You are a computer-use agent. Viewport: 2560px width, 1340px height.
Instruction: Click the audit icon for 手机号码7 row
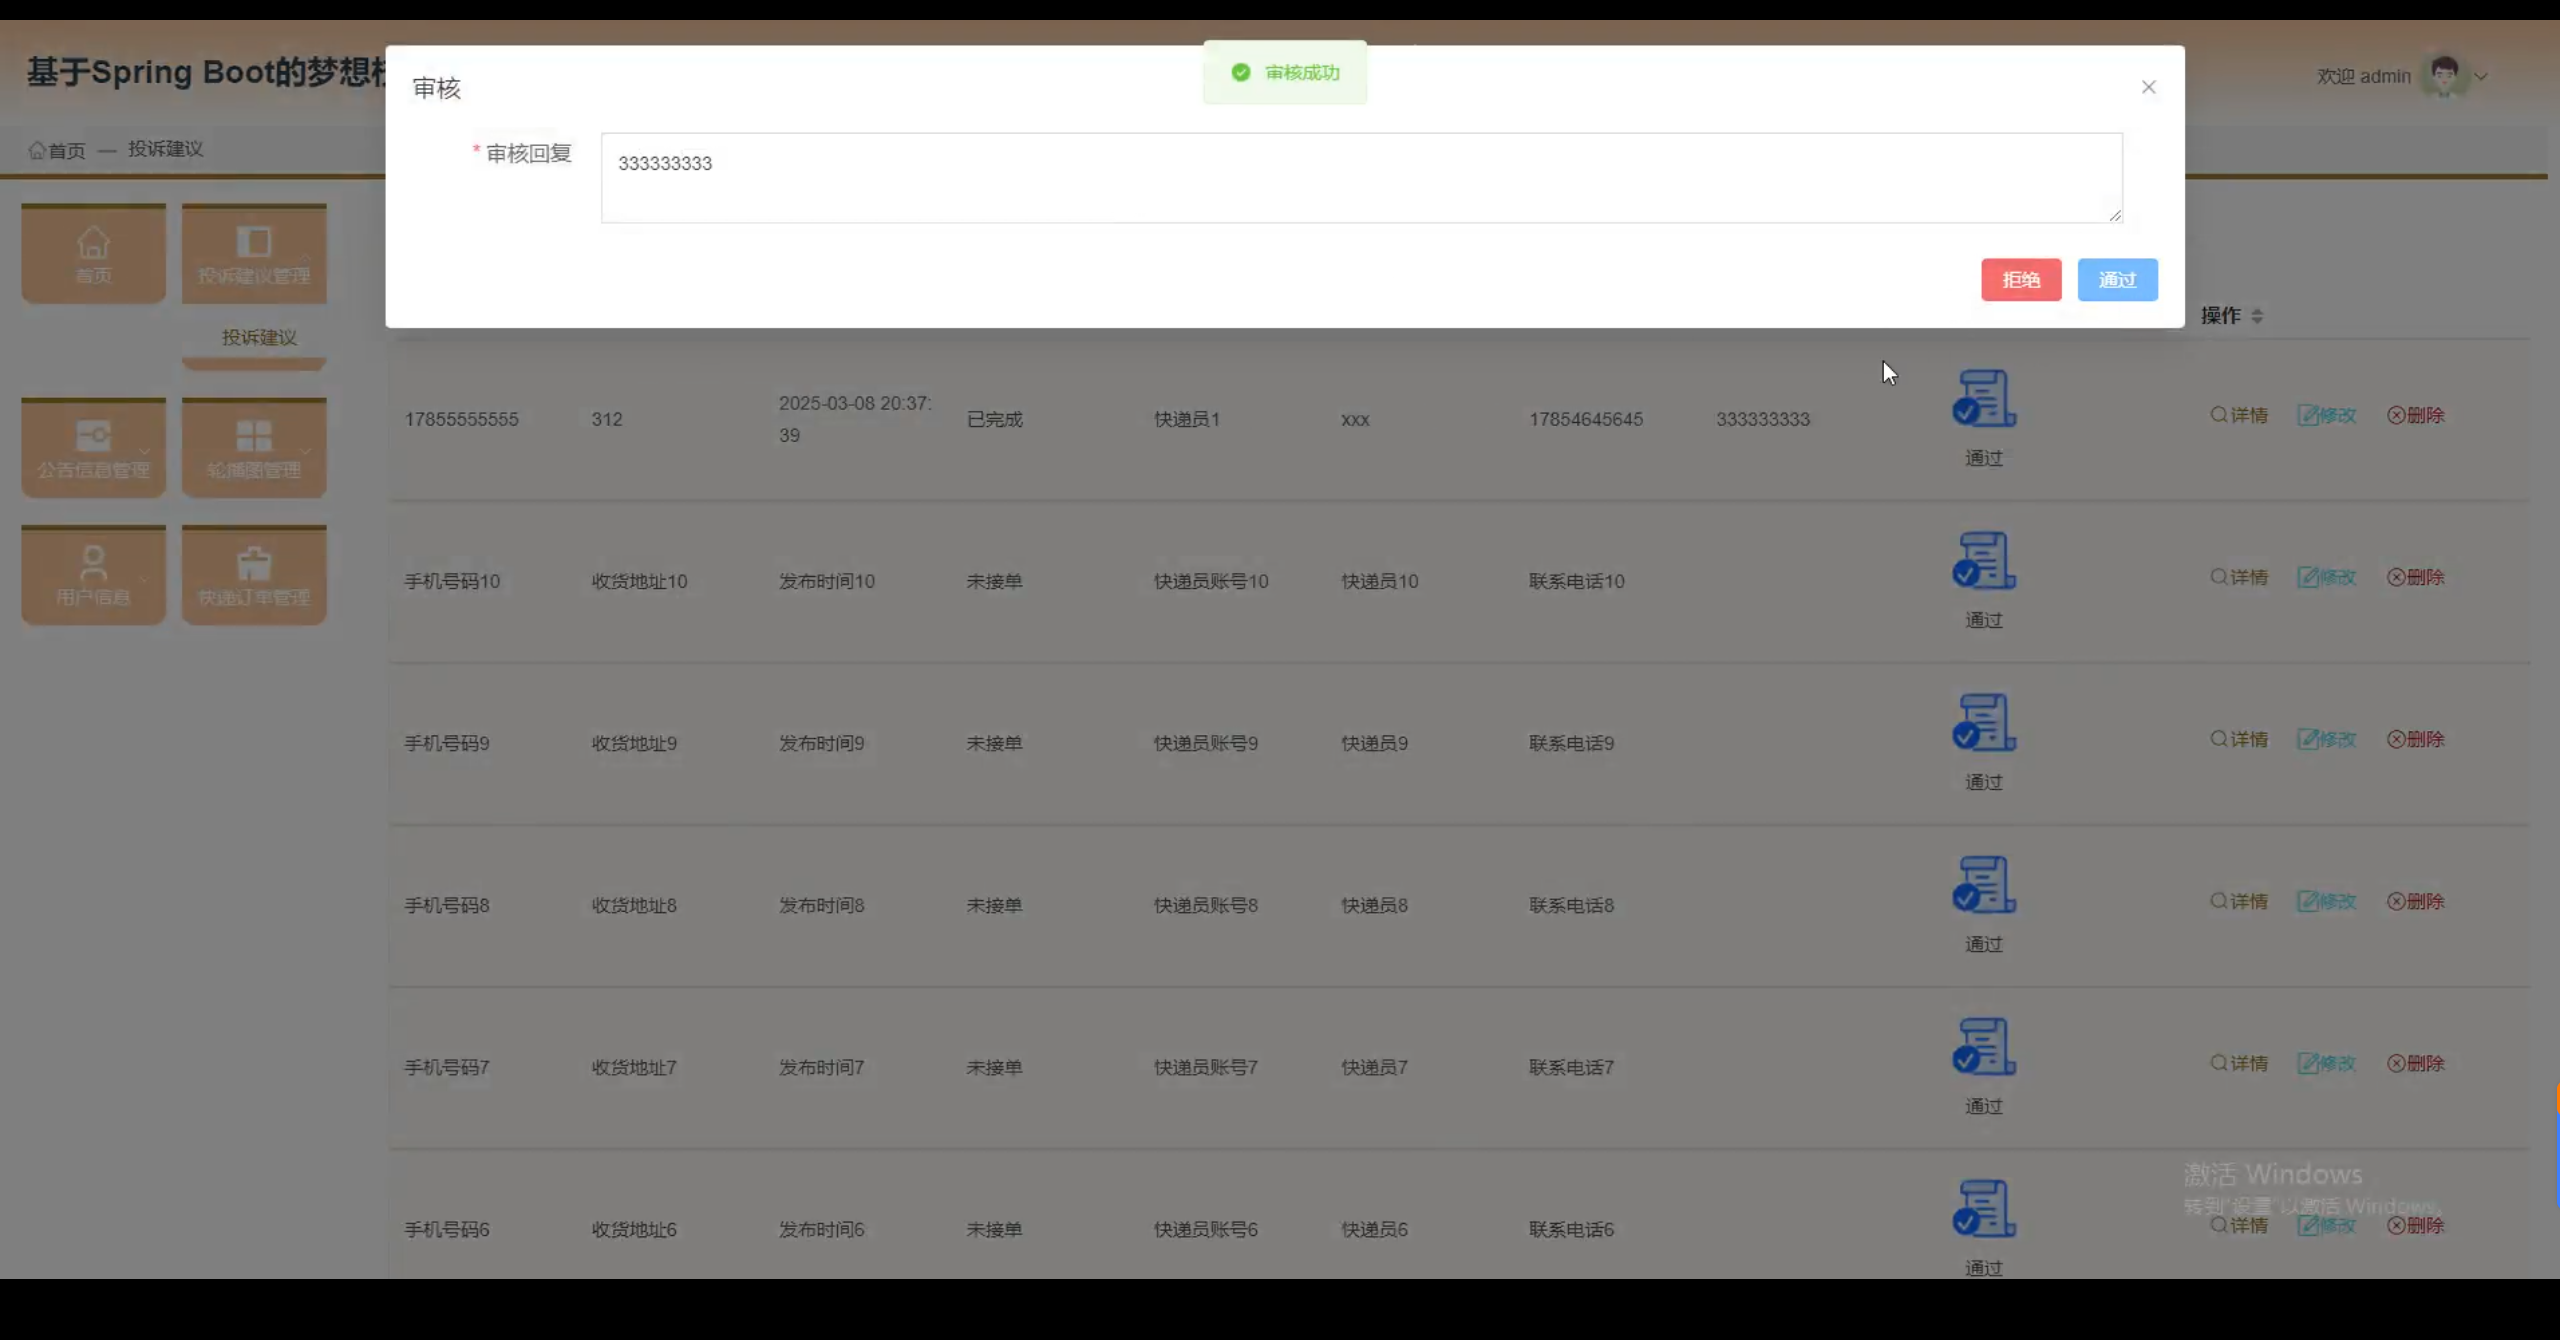click(x=1983, y=1047)
